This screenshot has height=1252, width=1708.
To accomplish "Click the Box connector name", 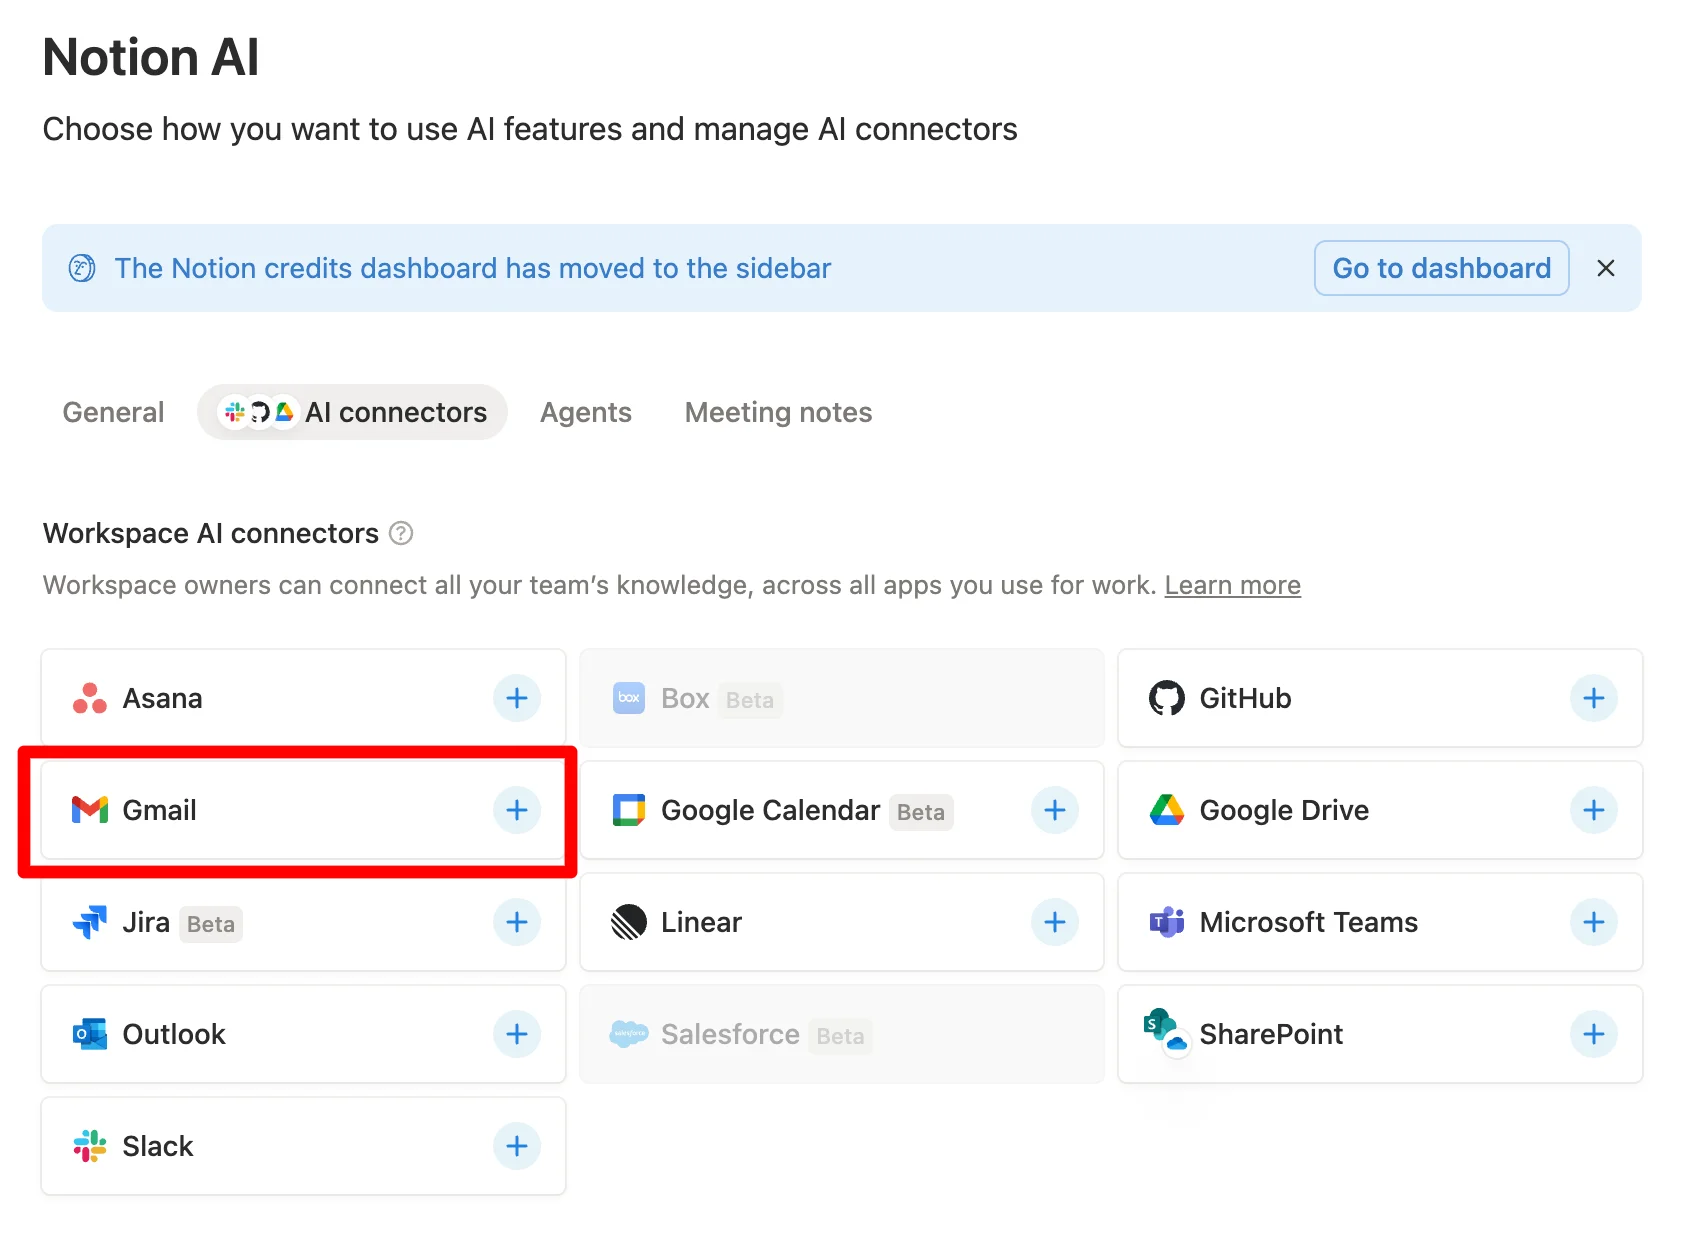I will coord(686,698).
